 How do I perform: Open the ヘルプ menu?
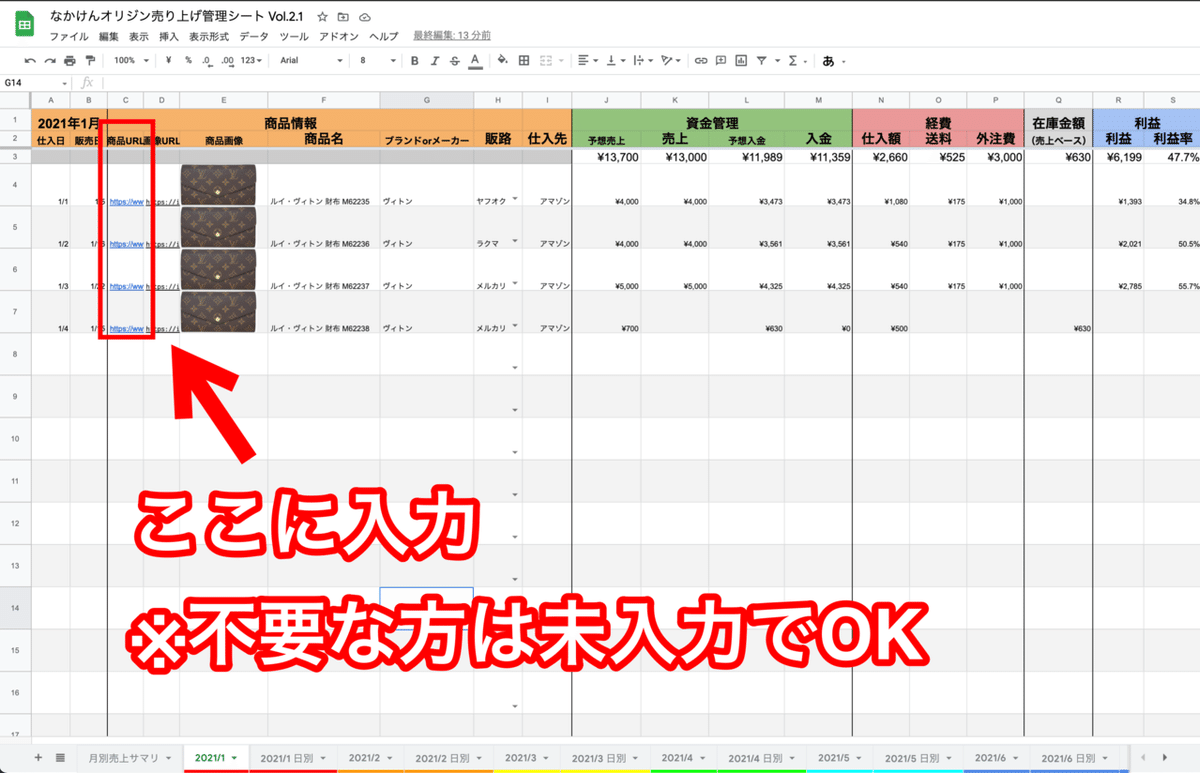pyautogui.click(x=384, y=36)
